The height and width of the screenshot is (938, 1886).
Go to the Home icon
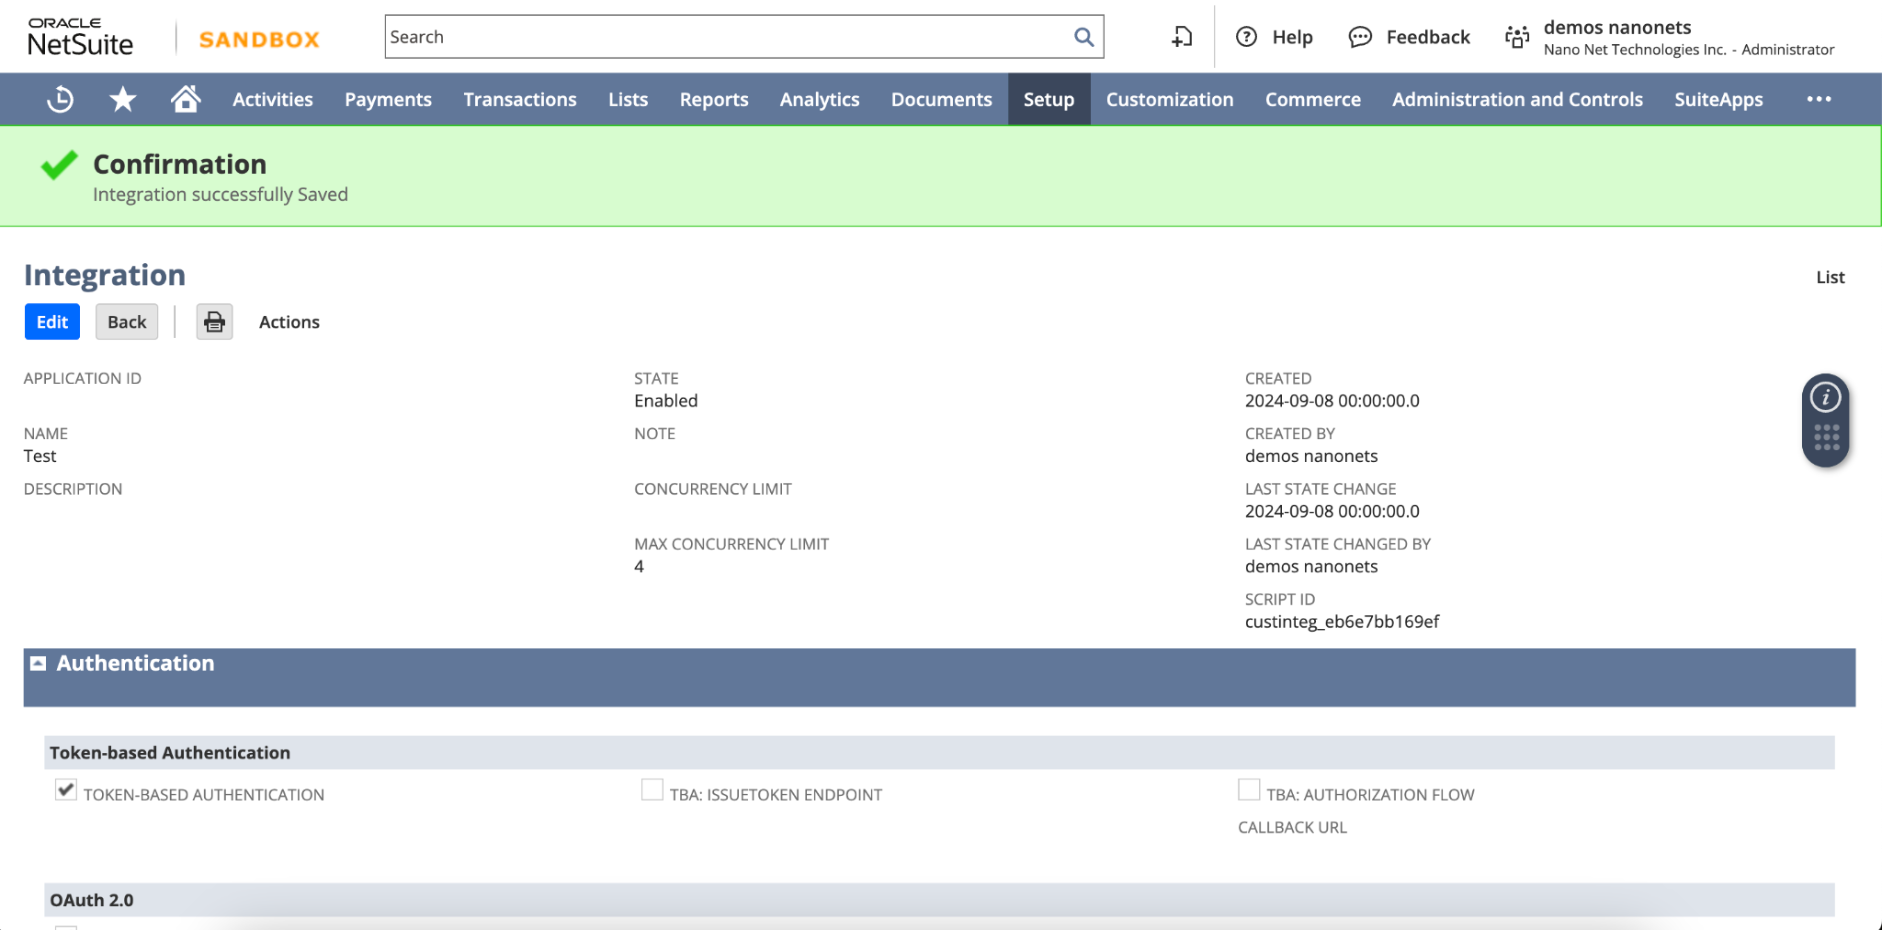[185, 99]
